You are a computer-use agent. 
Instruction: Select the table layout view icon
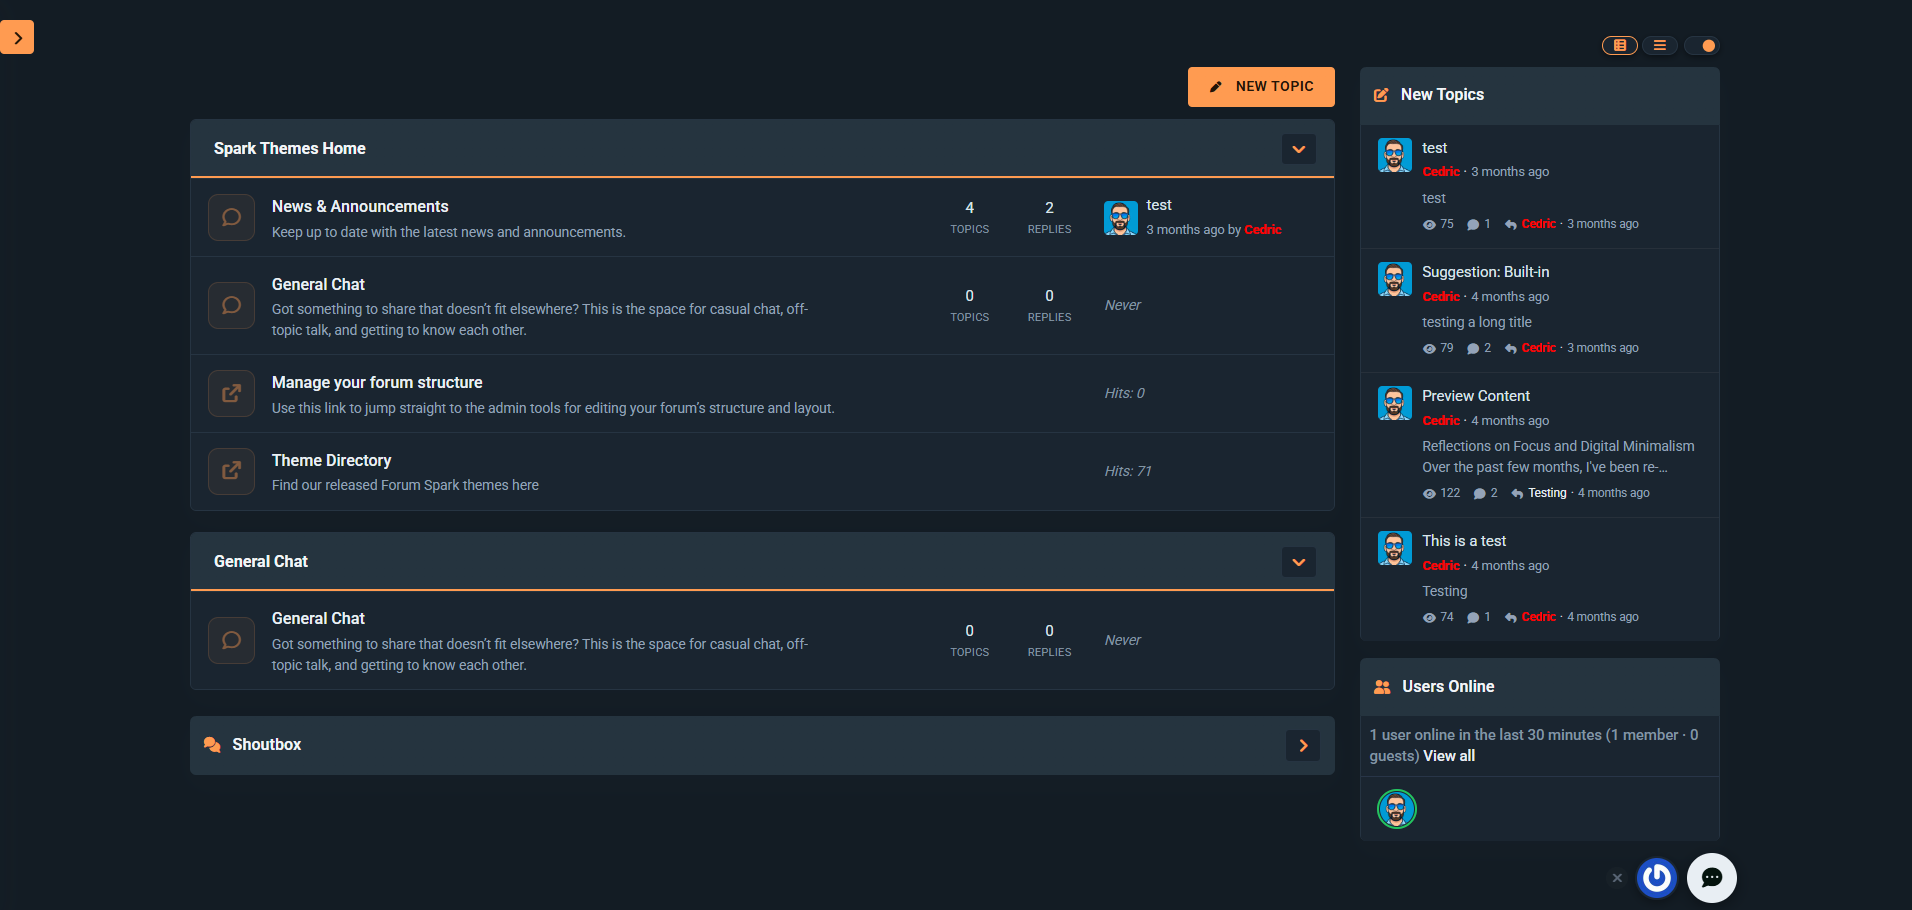pos(1619,45)
